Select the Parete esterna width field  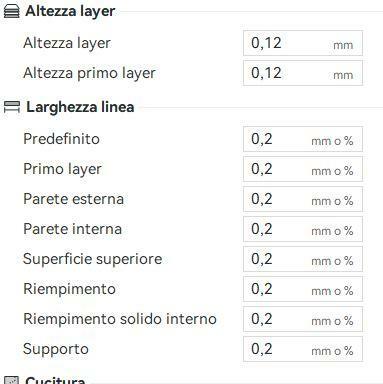click(x=303, y=199)
